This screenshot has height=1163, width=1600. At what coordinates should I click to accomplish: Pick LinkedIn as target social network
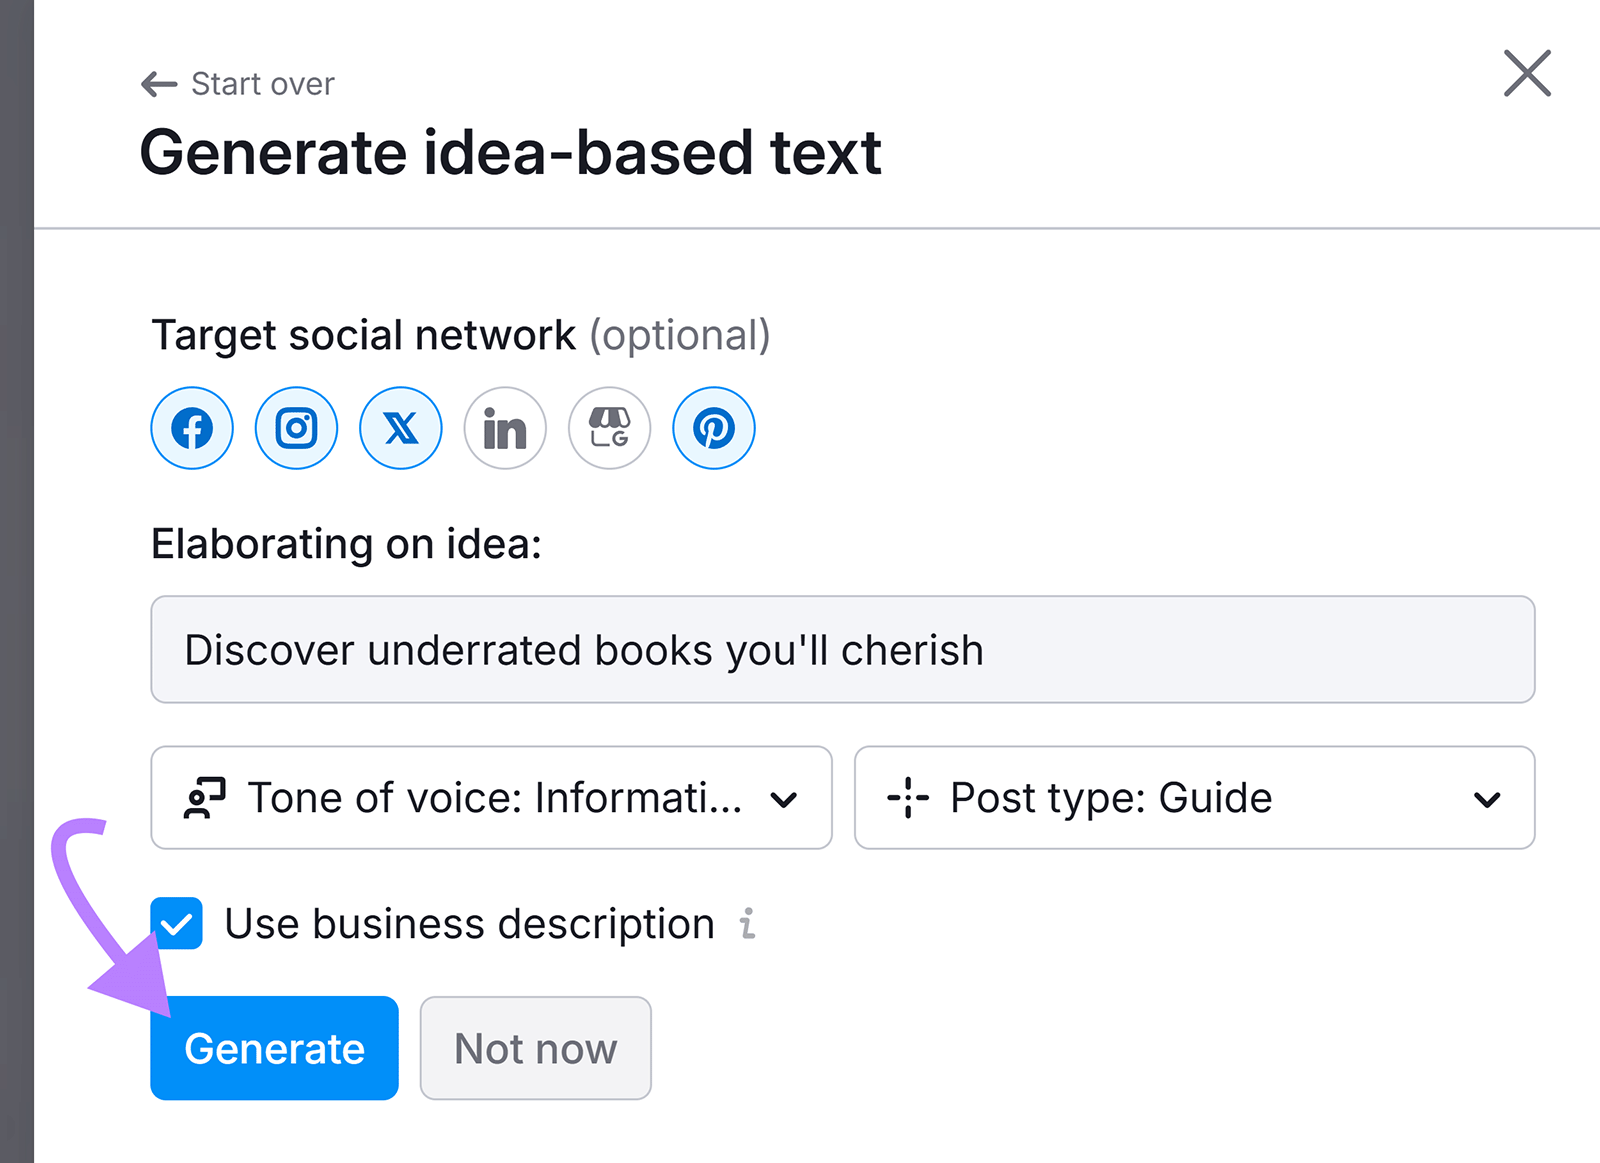[x=505, y=428]
